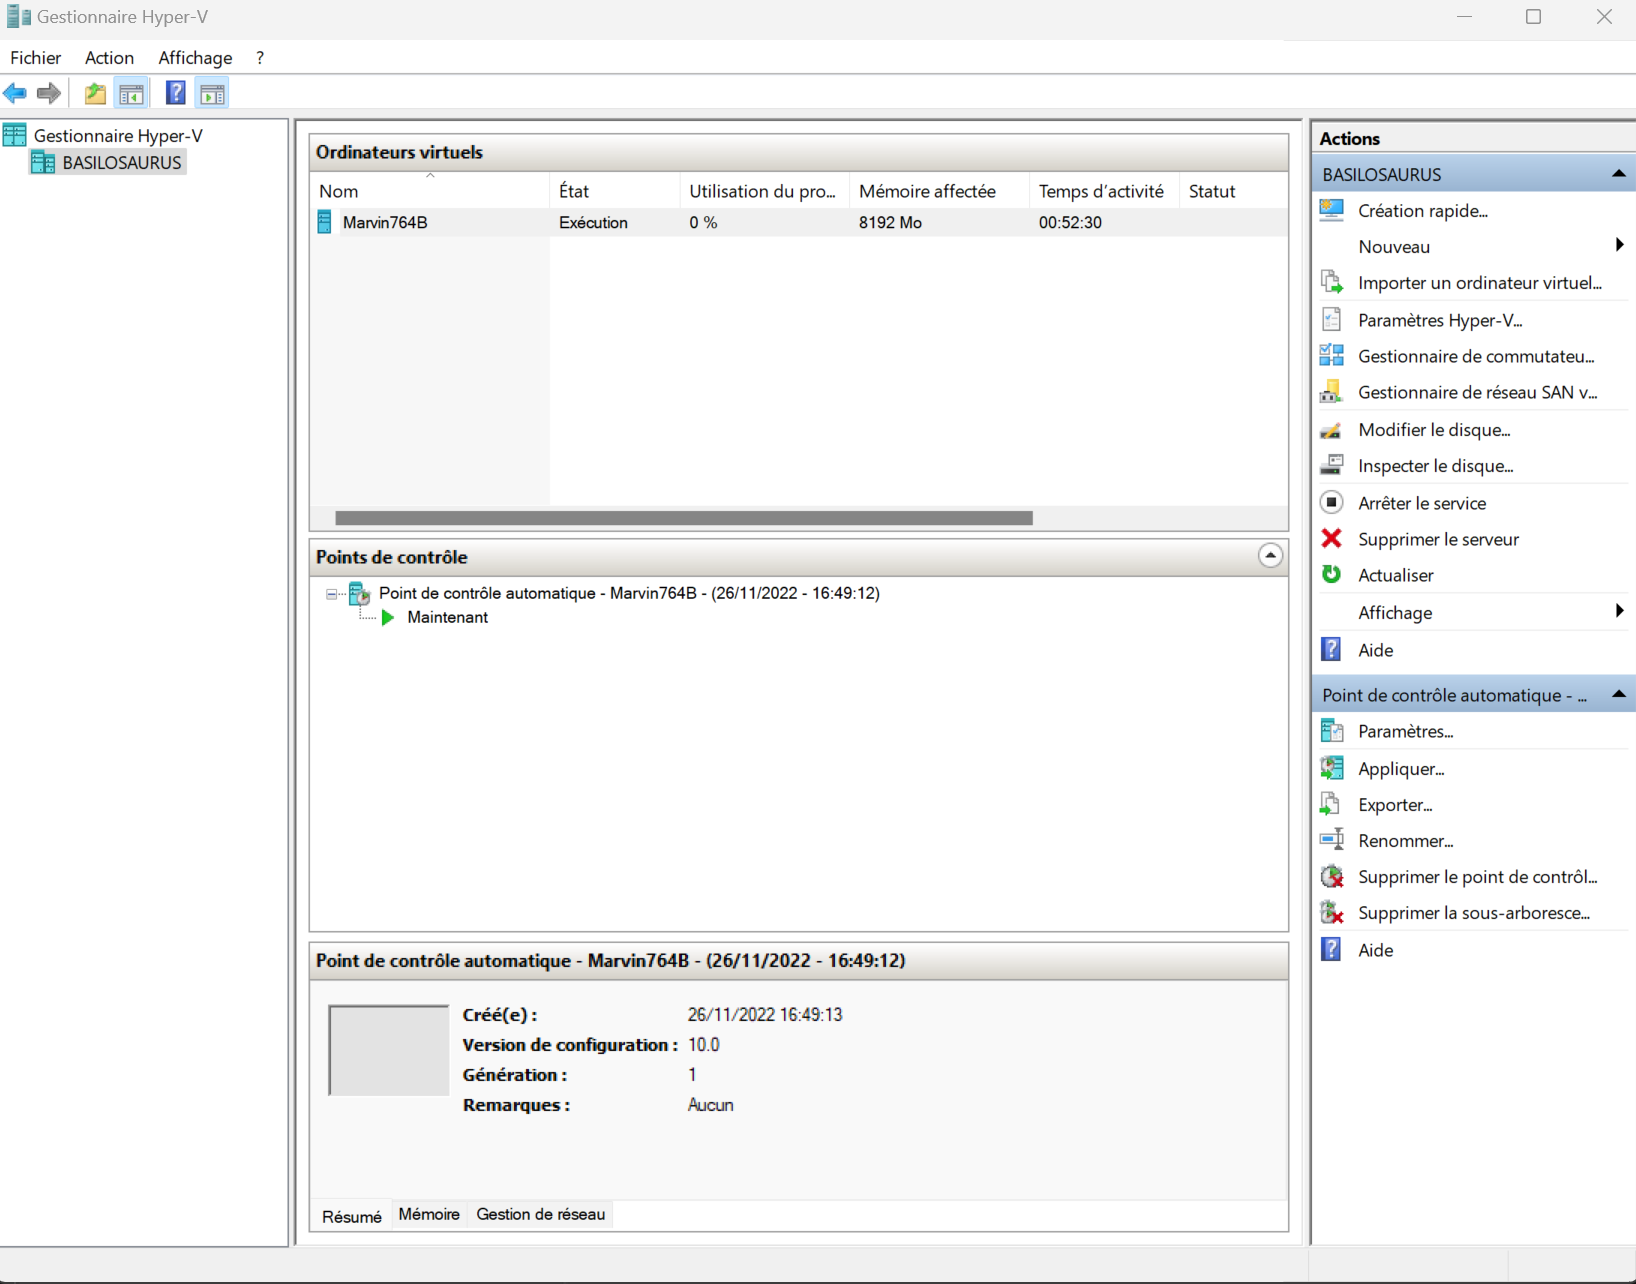Collapse the automatic checkpoint tree node
Screen dimensions: 1636x1284
click(x=332, y=594)
